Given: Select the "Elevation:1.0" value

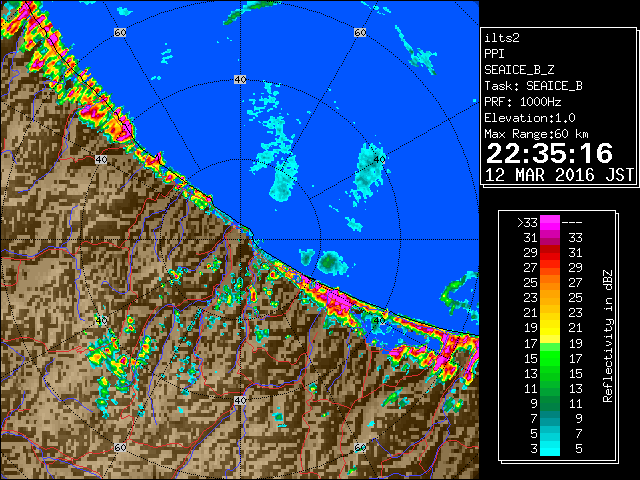Looking at the screenshot, I should point(529,118).
